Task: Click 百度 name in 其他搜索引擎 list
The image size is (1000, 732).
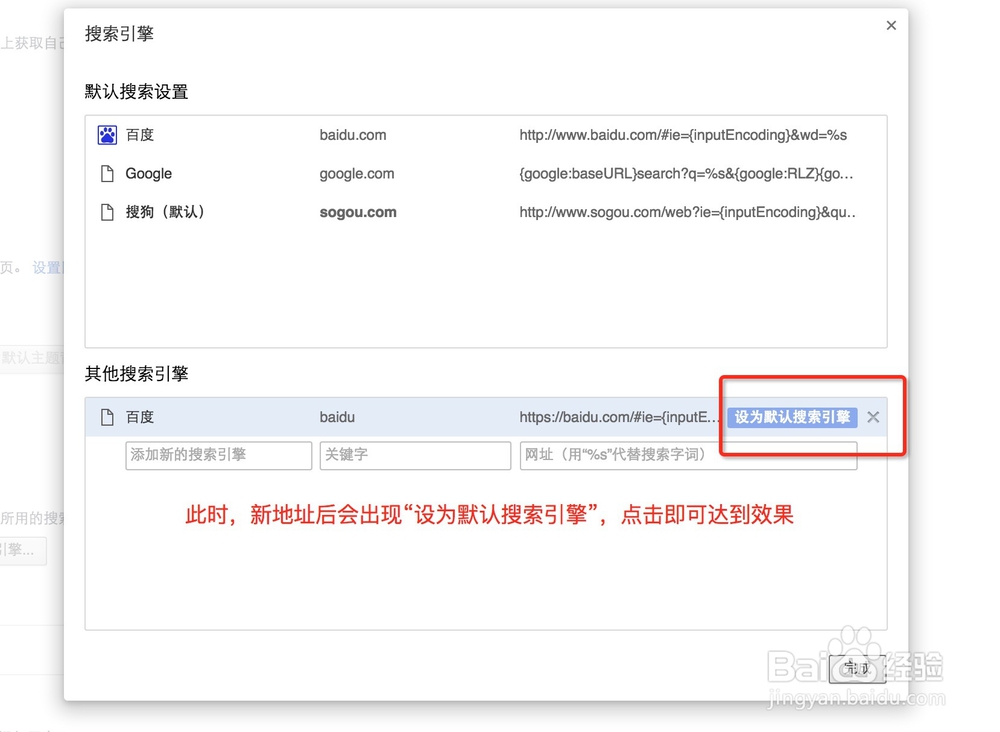Action: (x=140, y=417)
